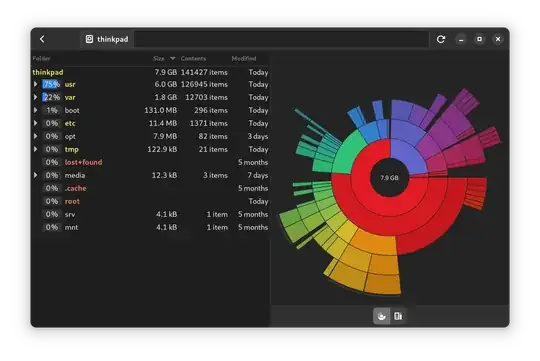Image resolution: width=540 pixels, height=361 pixels.
Task: Maximize the window
Action: tap(479, 39)
